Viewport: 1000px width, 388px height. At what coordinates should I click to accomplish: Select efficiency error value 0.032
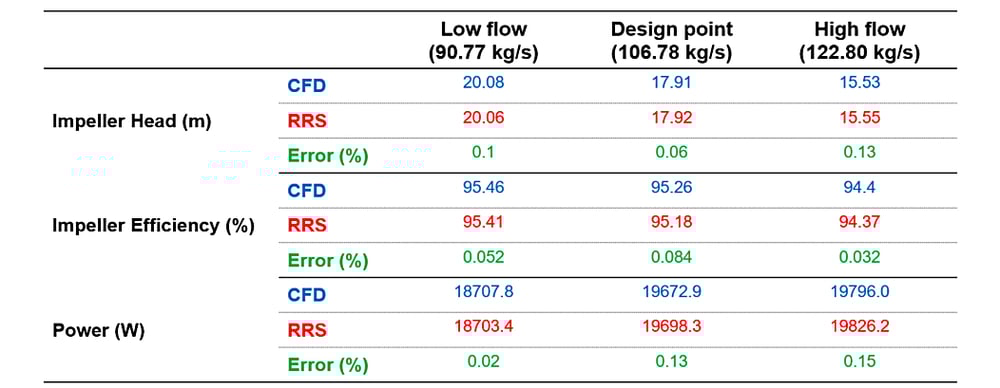point(859,257)
